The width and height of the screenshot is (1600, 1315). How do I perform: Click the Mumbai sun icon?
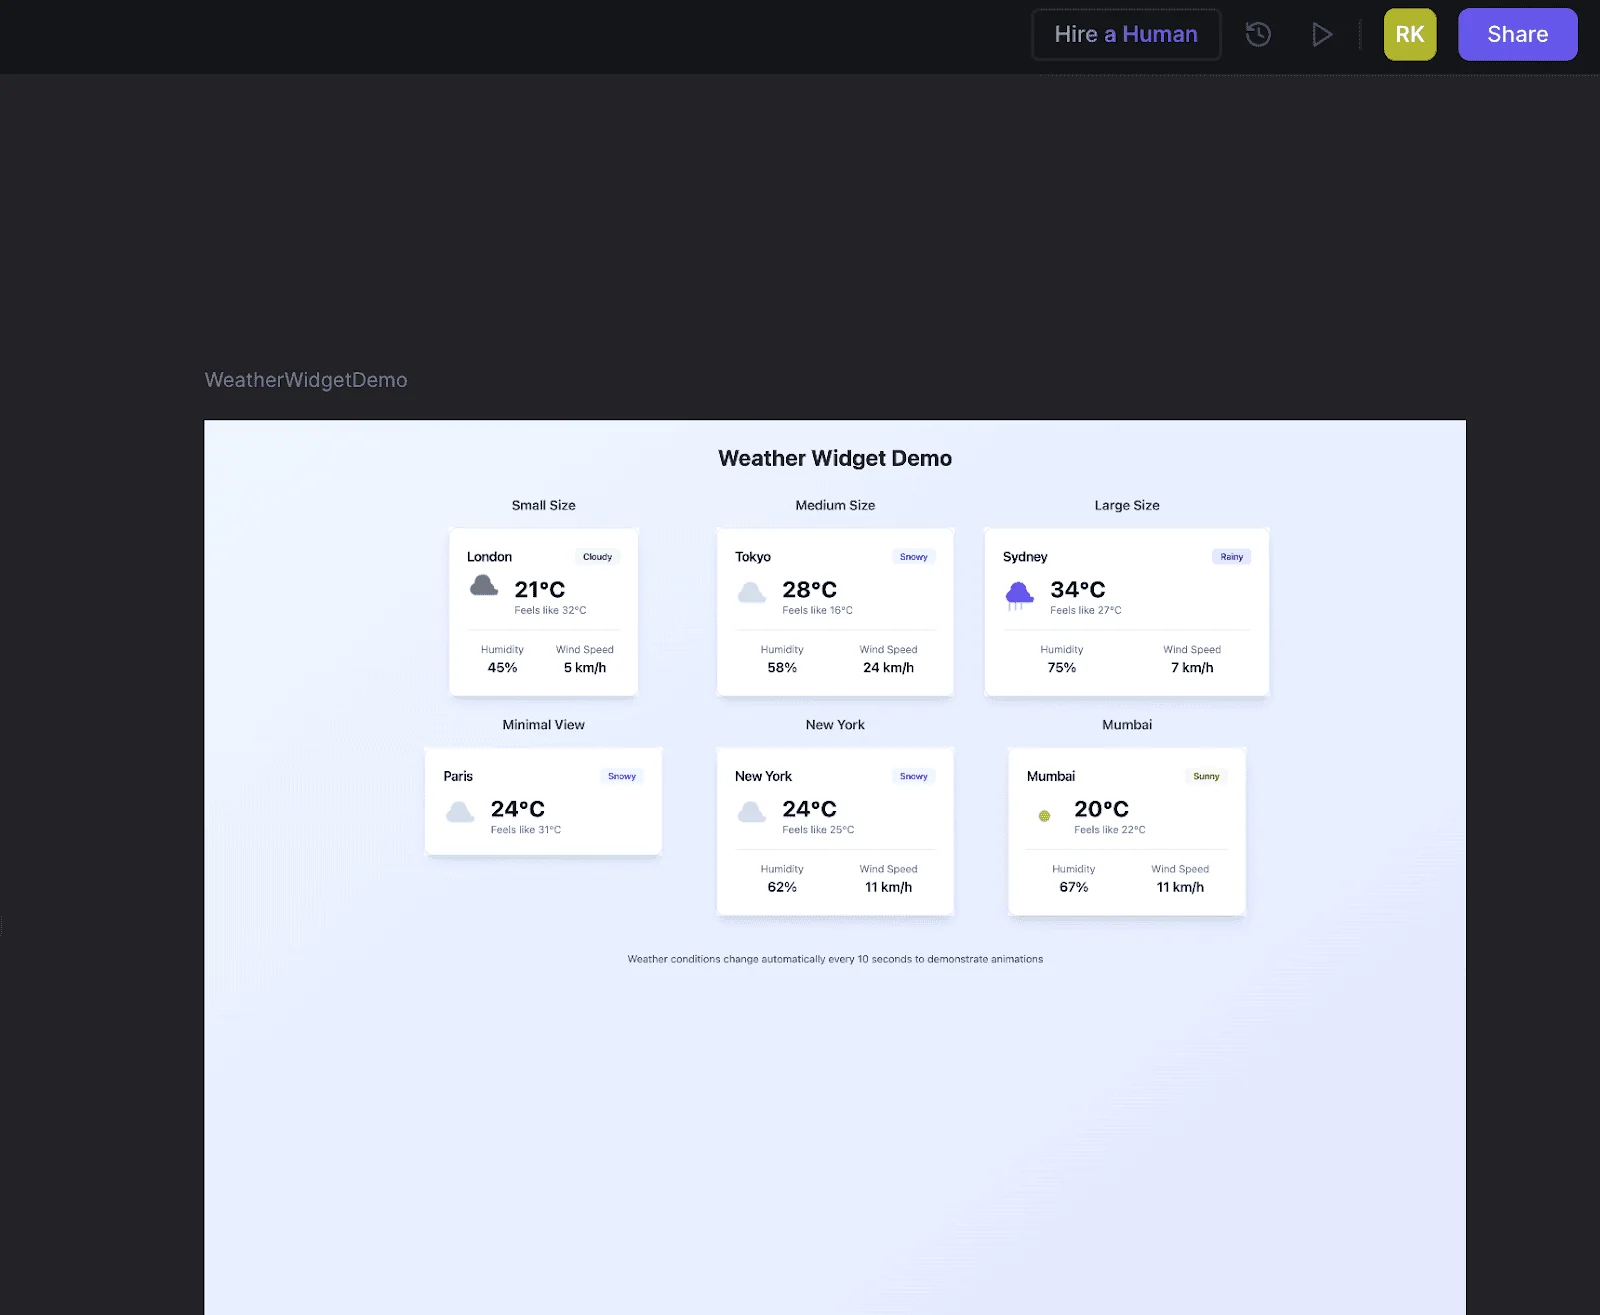point(1044,816)
